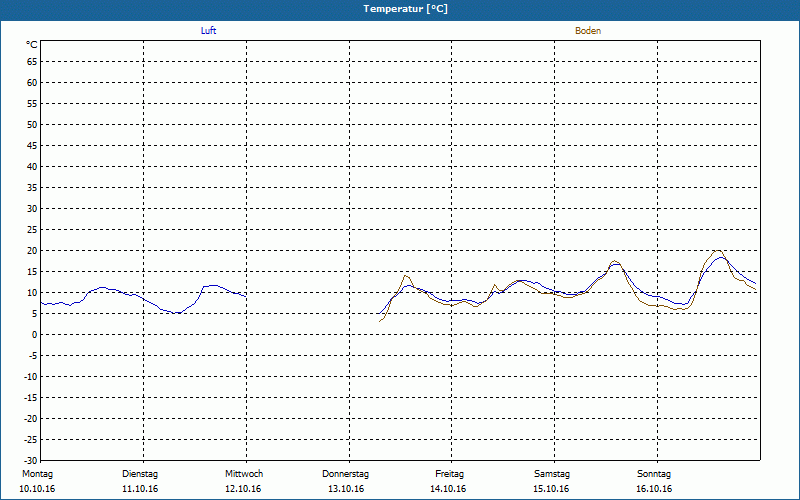Click the date 11.10.16
Image resolution: width=800 pixels, height=500 pixels.
(140, 489)
